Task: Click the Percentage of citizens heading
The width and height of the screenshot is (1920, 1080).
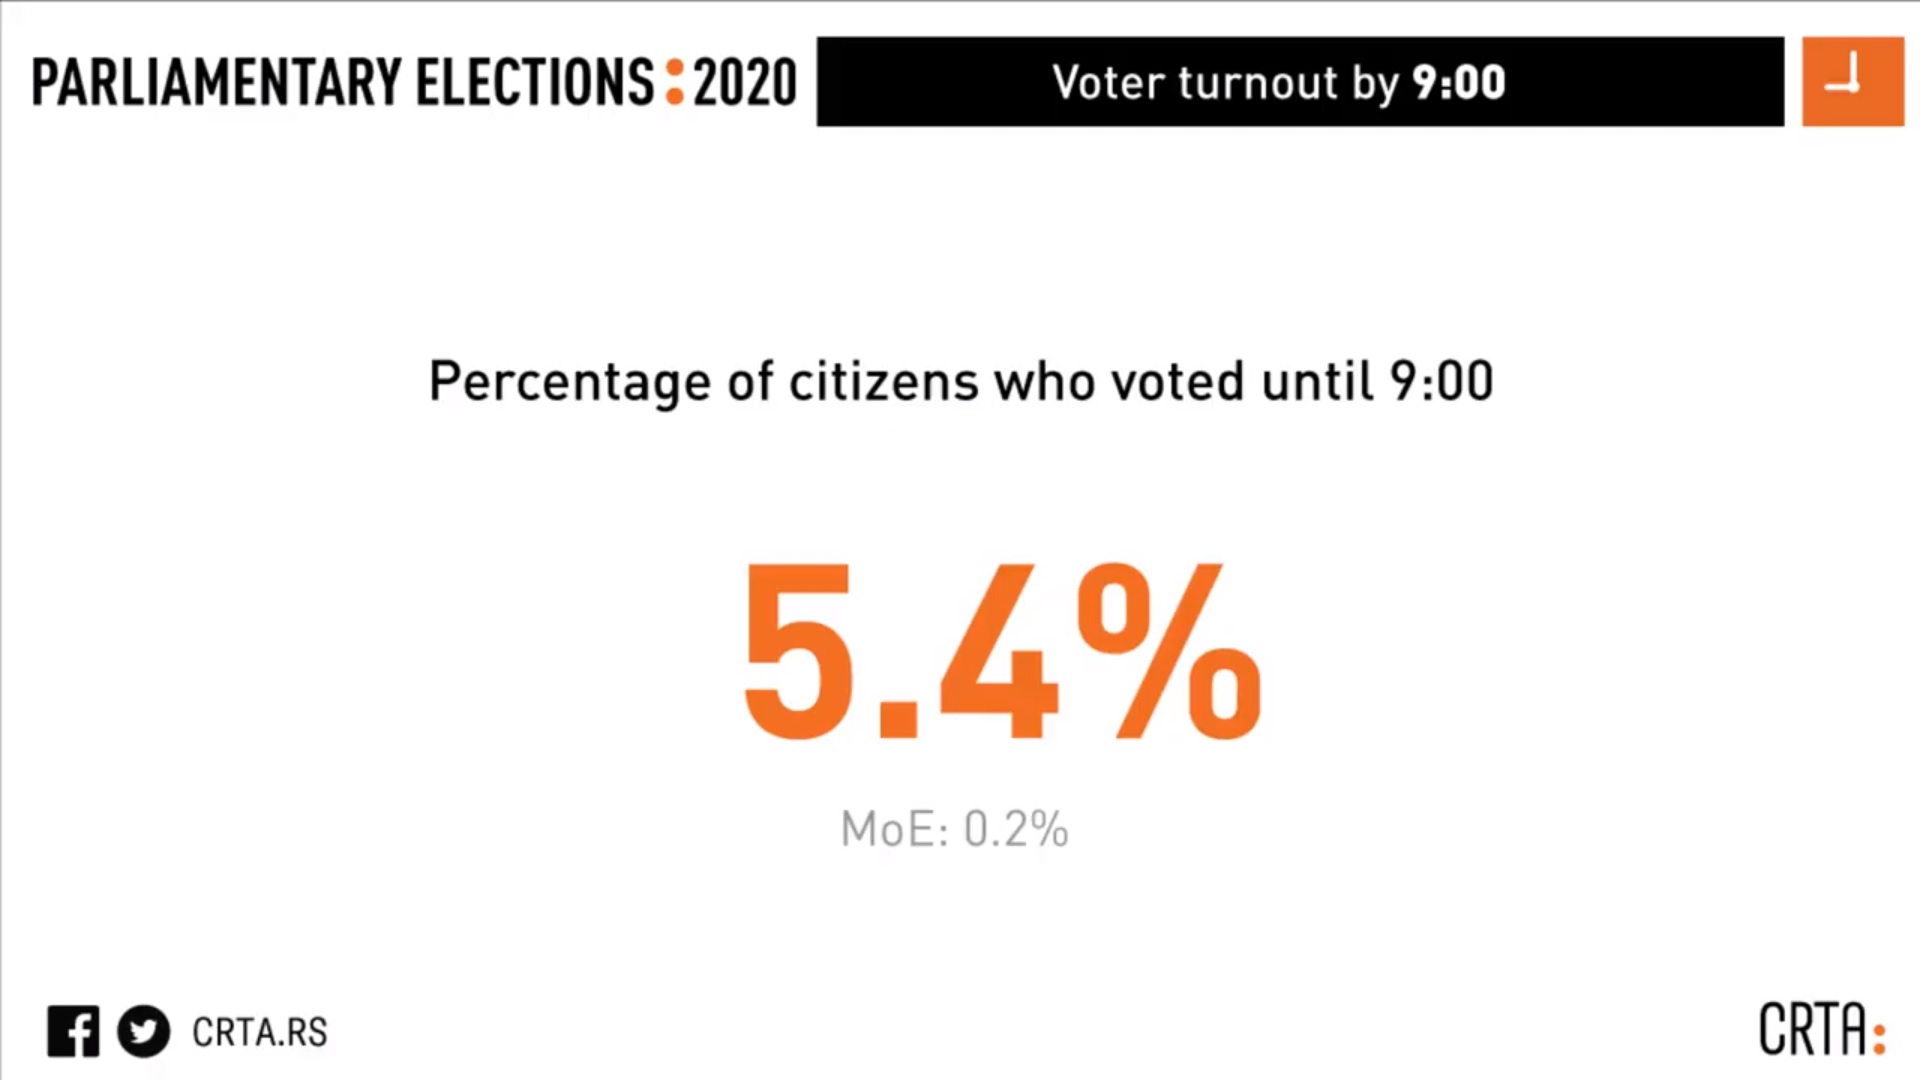Action: 960,381
